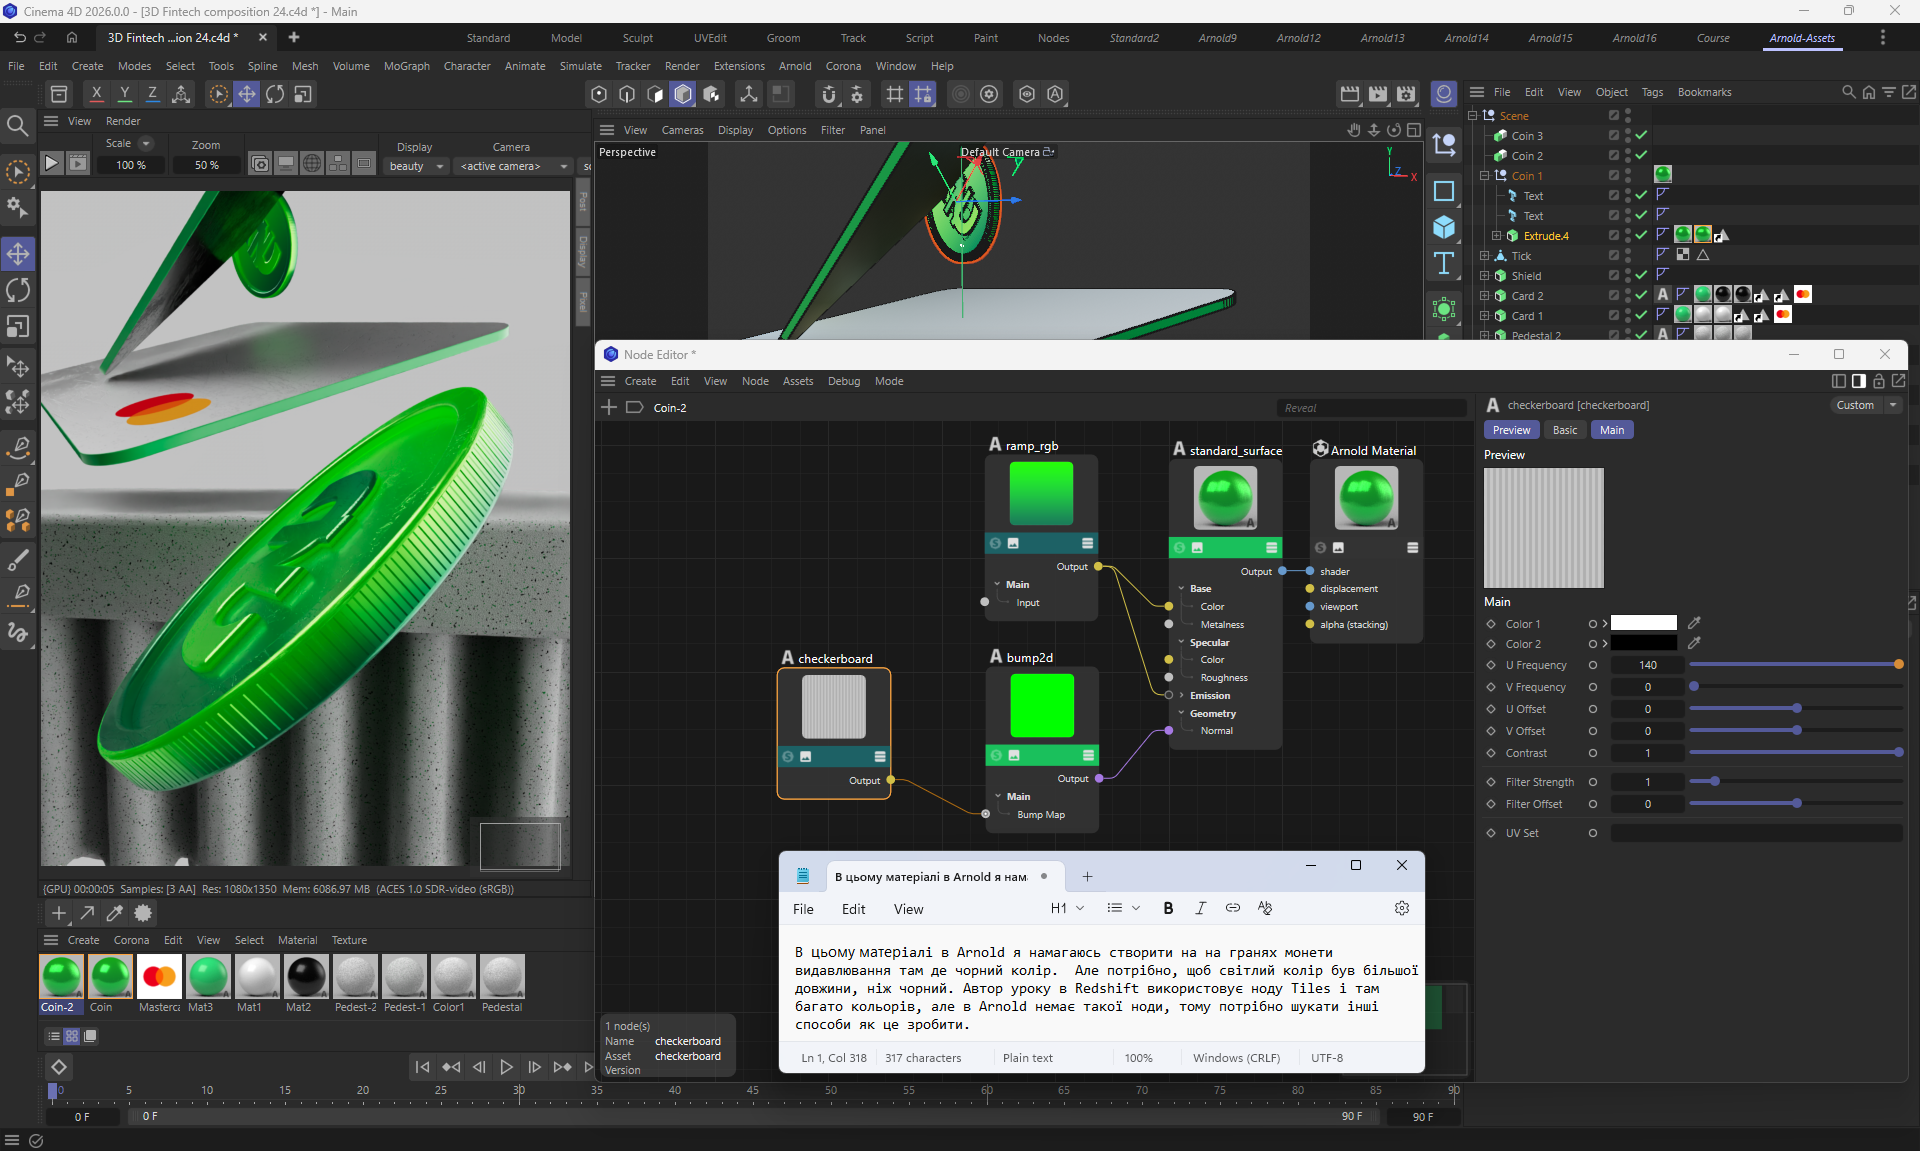
Task: Click the Cube primitive icon
Action: coord(1444,227)
